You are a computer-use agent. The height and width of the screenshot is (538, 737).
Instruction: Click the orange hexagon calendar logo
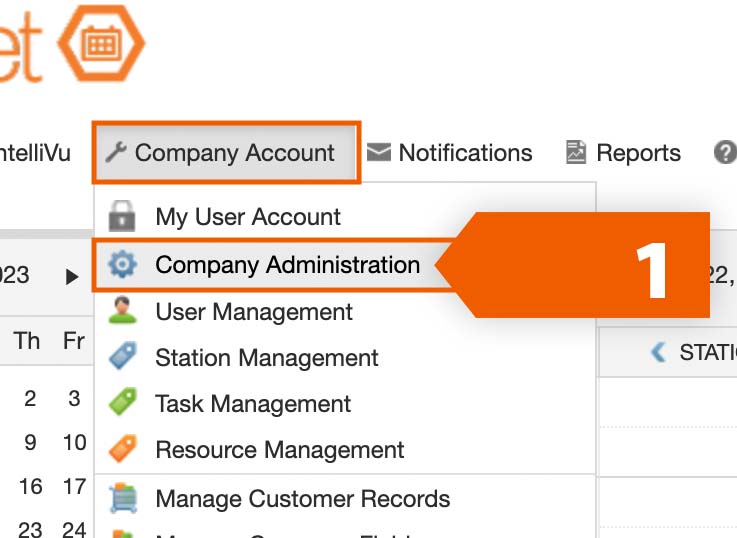coord(100,45)
